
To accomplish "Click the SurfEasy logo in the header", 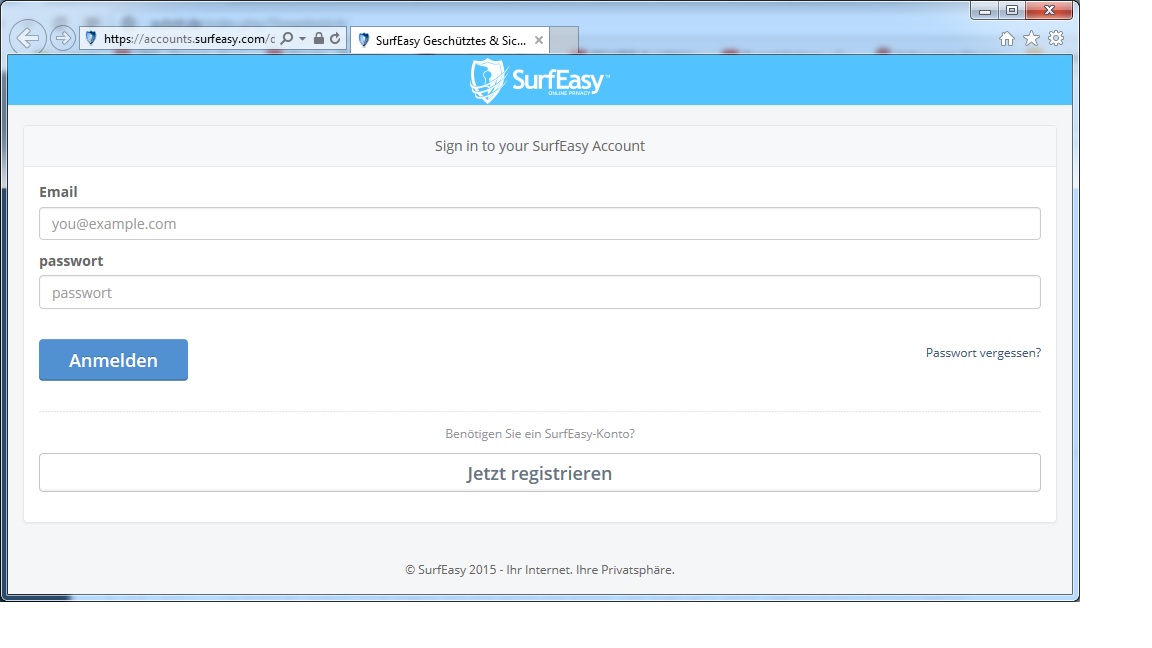I will (x=539, y=81).
